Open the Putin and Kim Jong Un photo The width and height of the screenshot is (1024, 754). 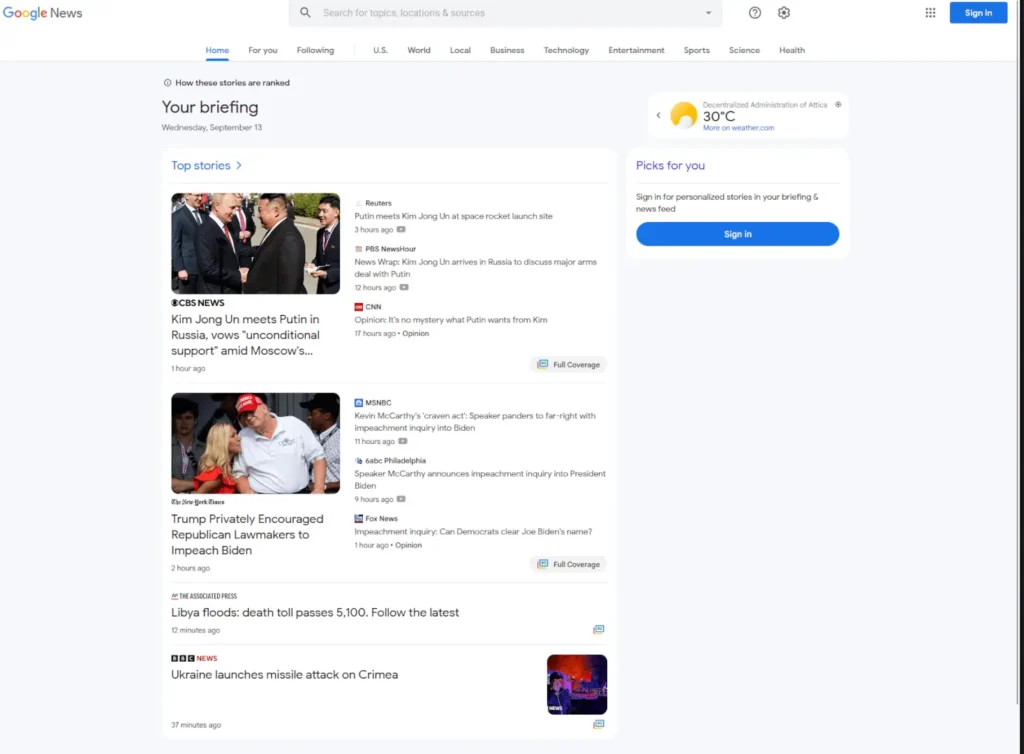click(x=255, y=243)
